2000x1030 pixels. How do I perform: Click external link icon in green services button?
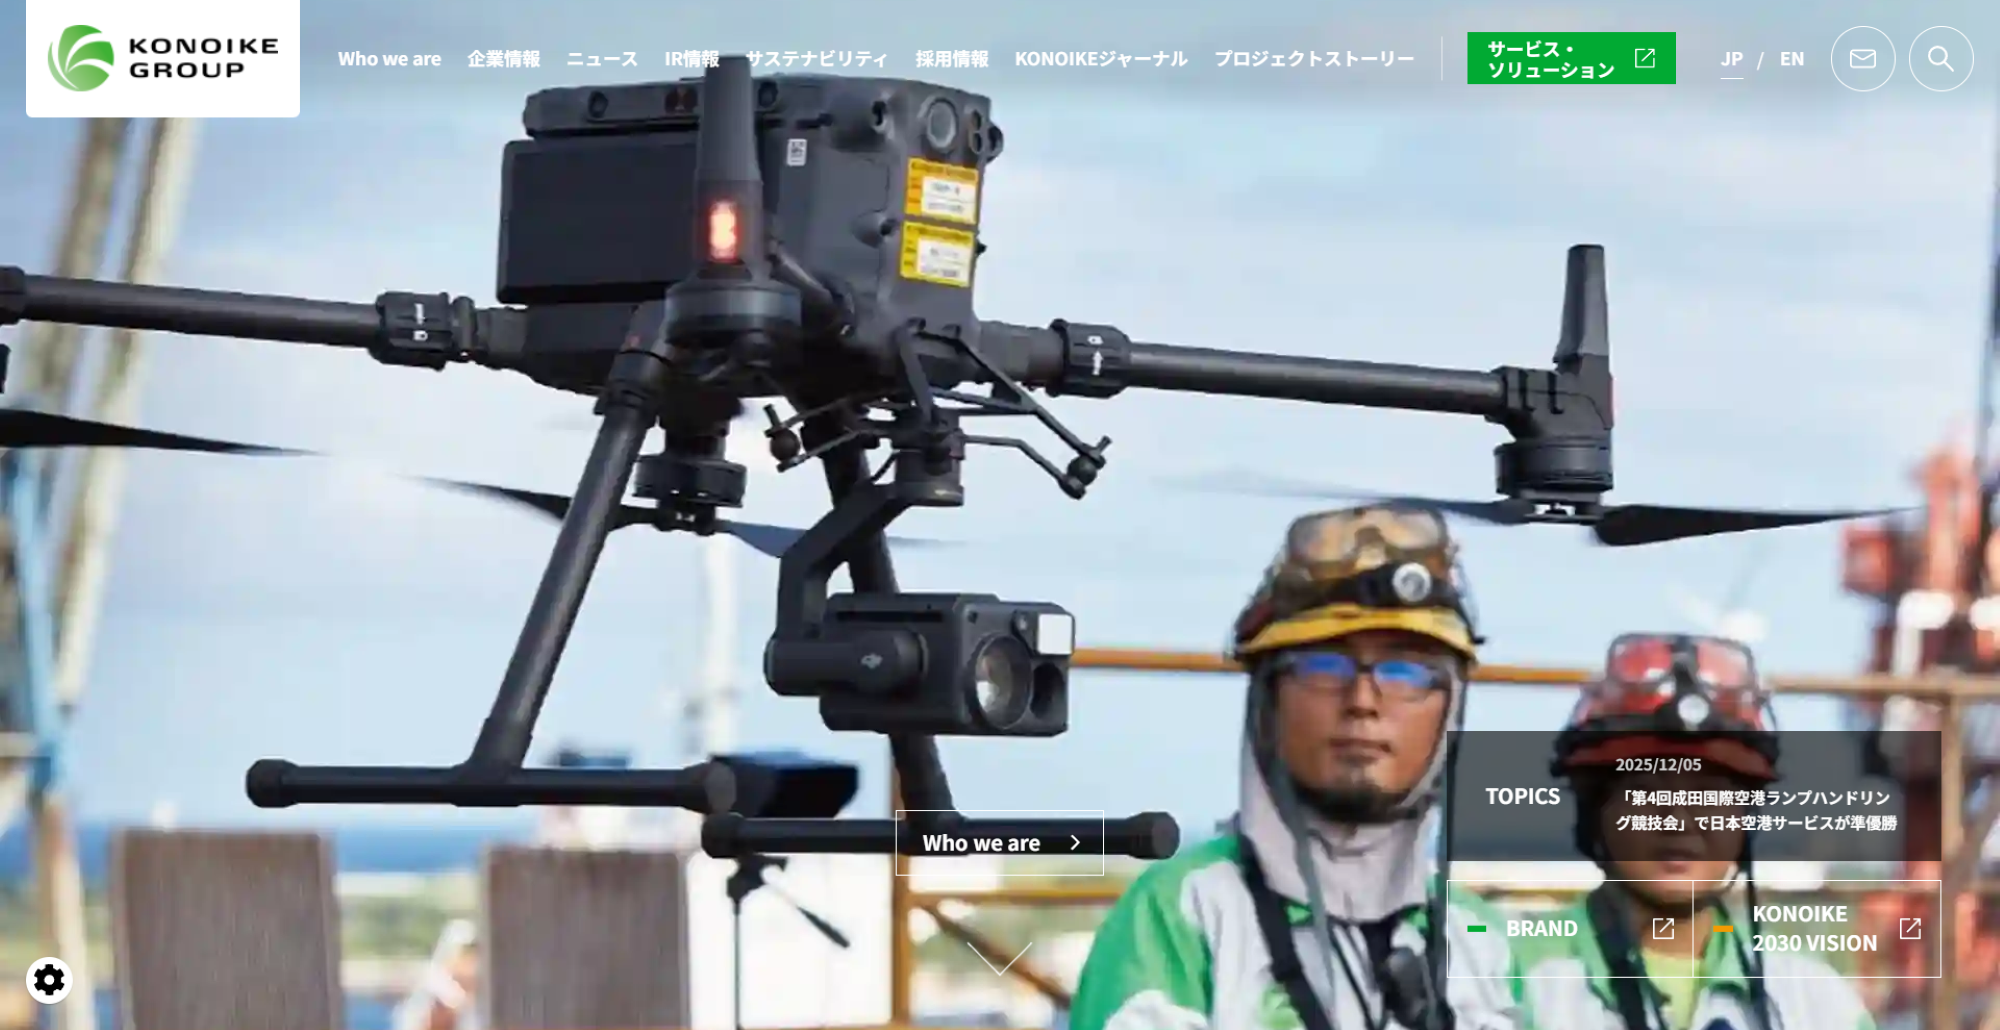[1645, 58]
